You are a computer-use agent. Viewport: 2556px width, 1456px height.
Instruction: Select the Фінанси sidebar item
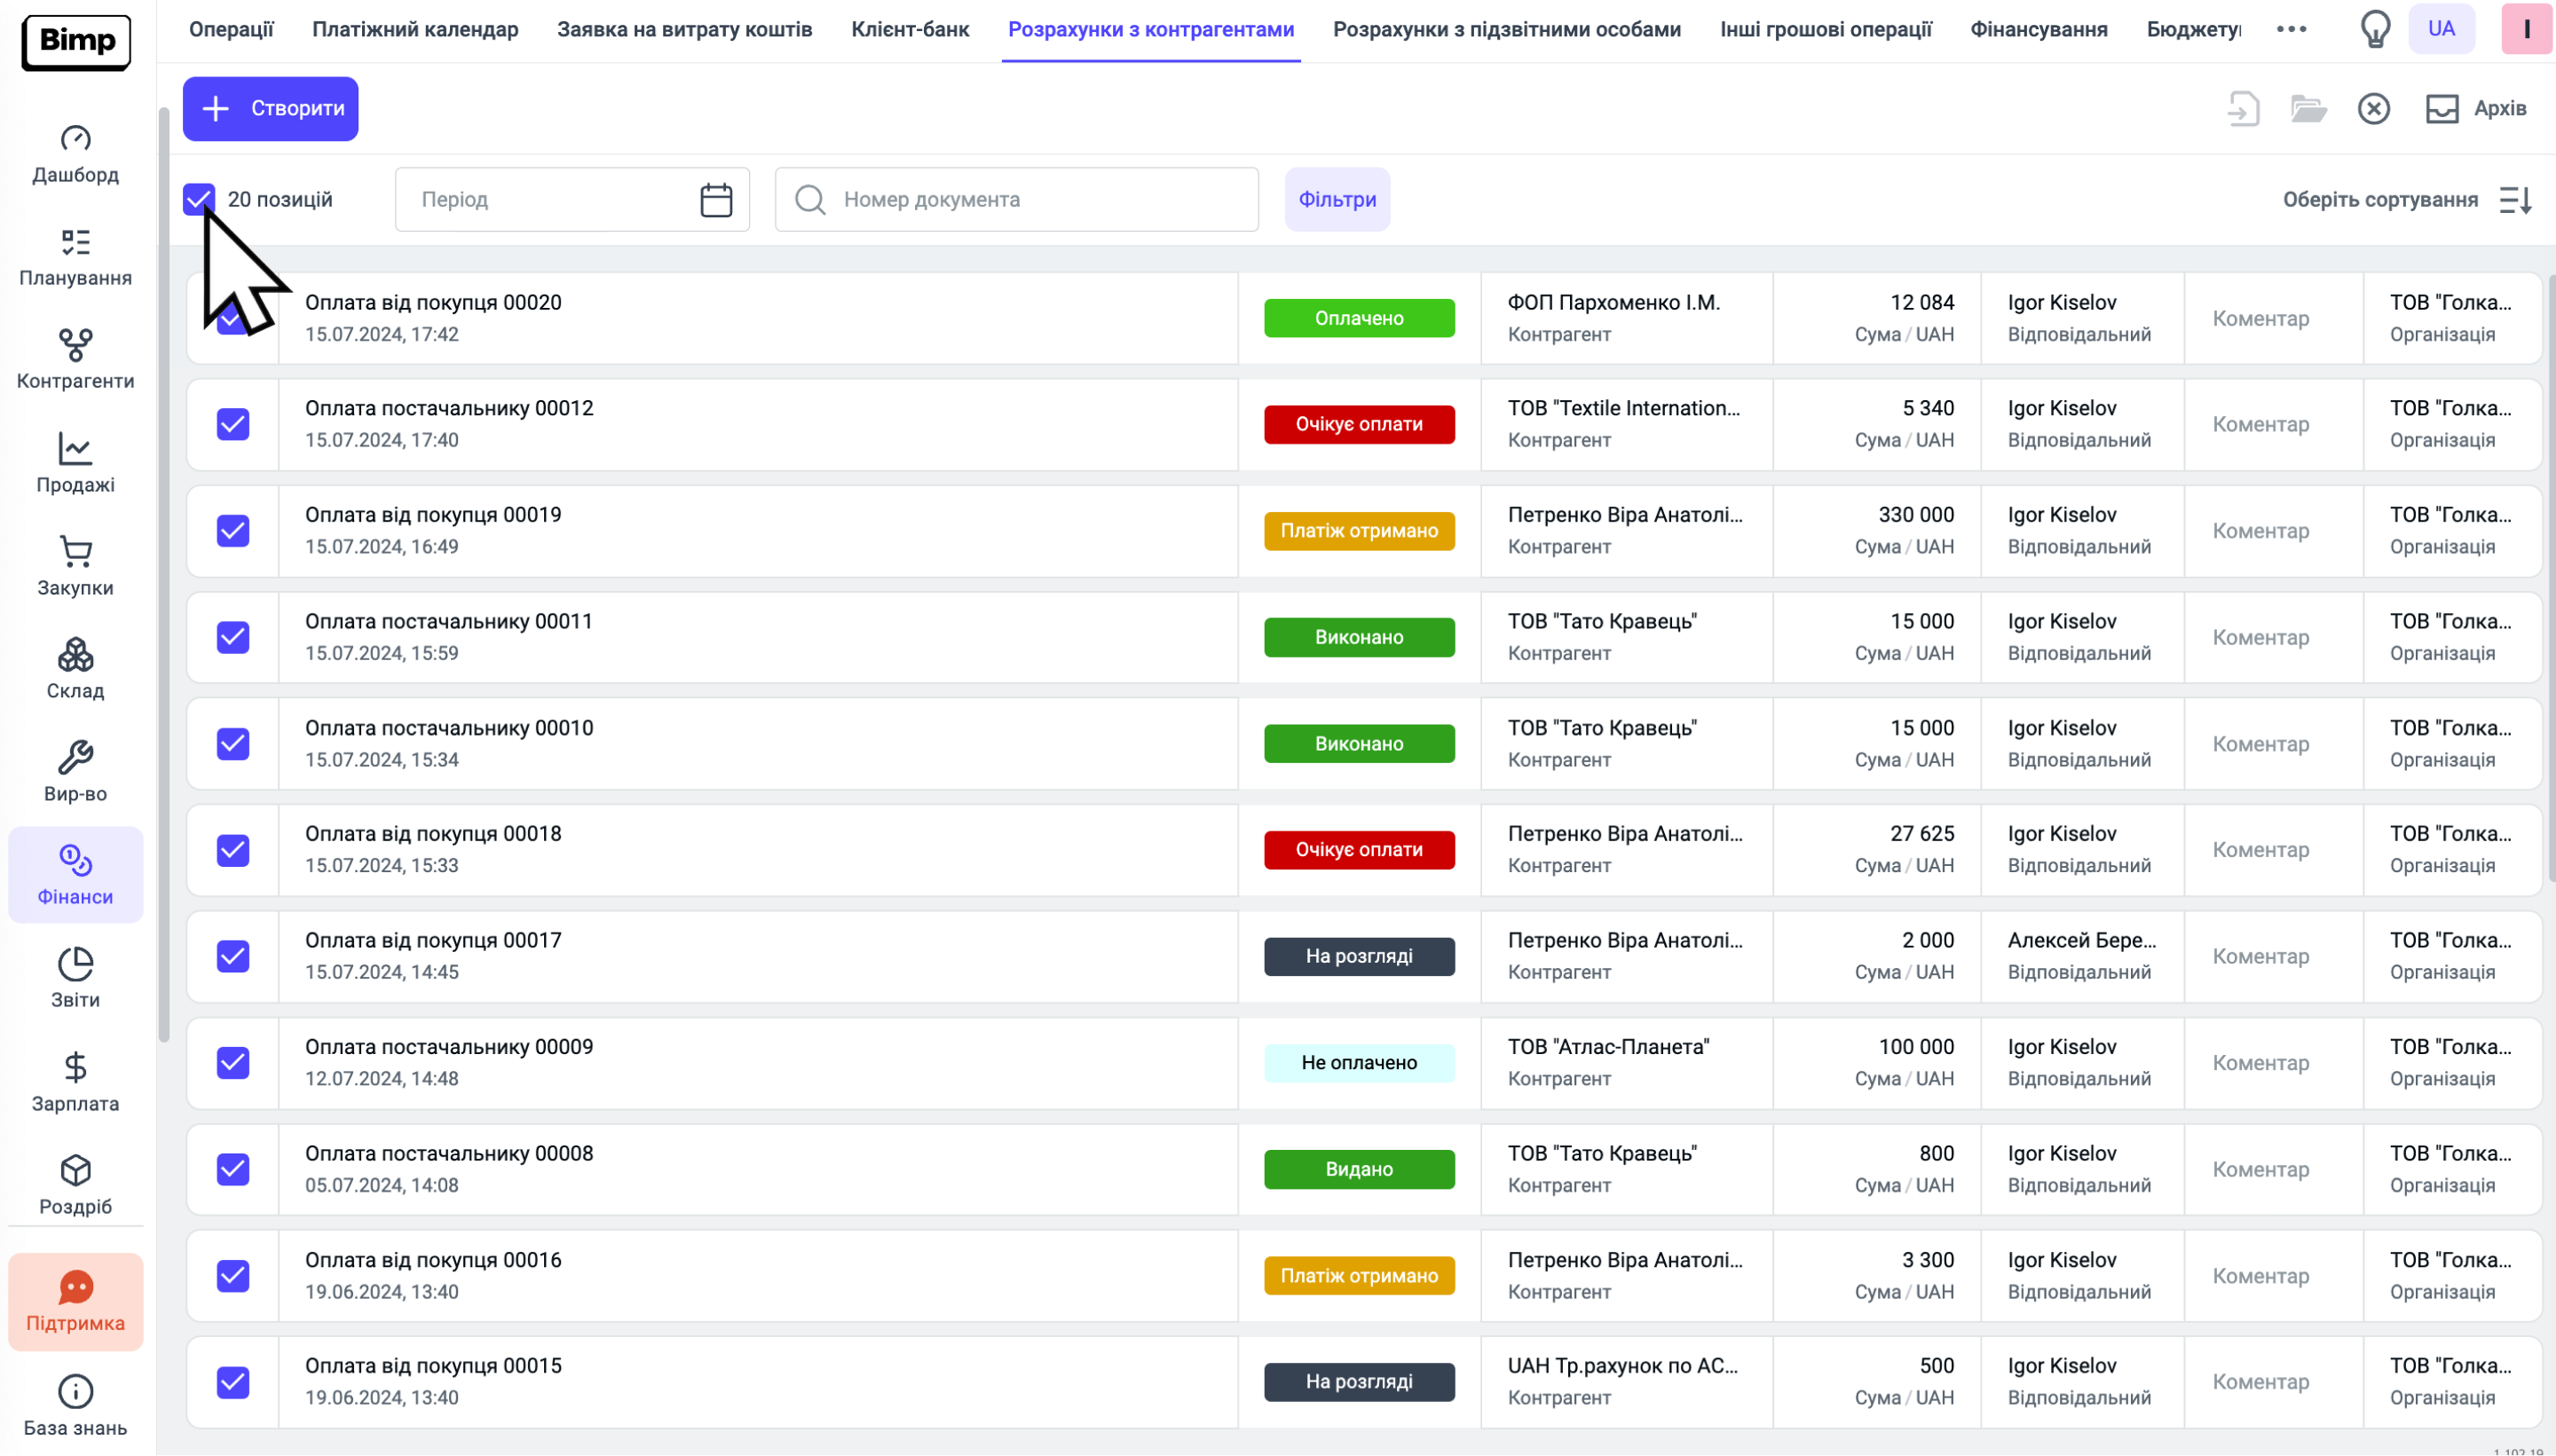75,876
